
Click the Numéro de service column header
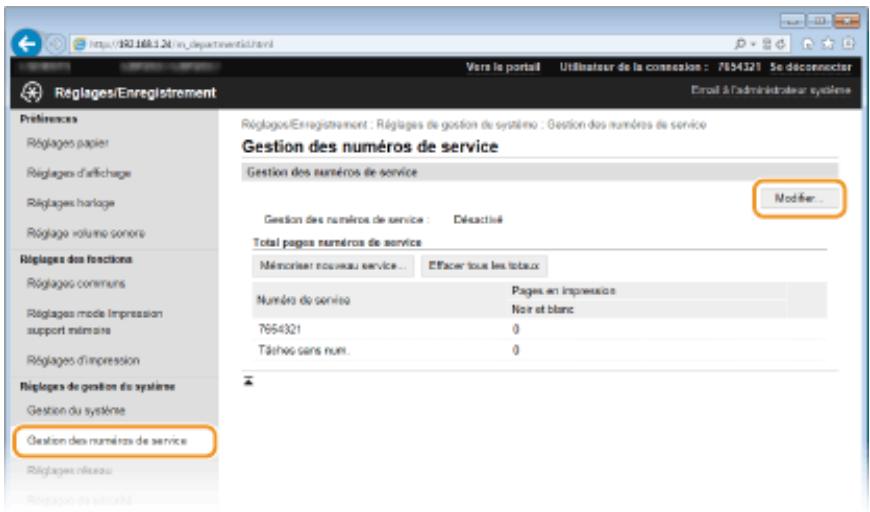(x=304, y=300)
